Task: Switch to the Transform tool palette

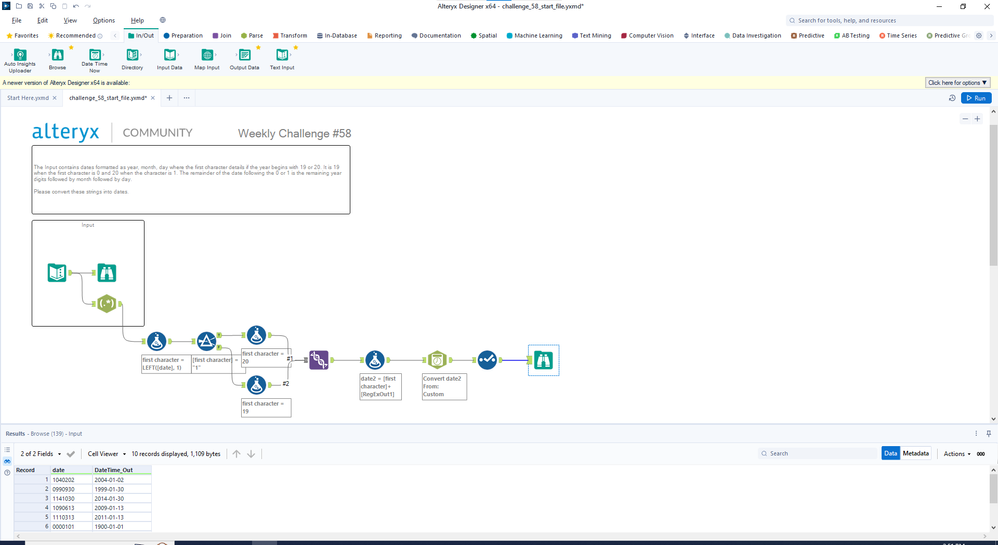Action: click(290, 36)
